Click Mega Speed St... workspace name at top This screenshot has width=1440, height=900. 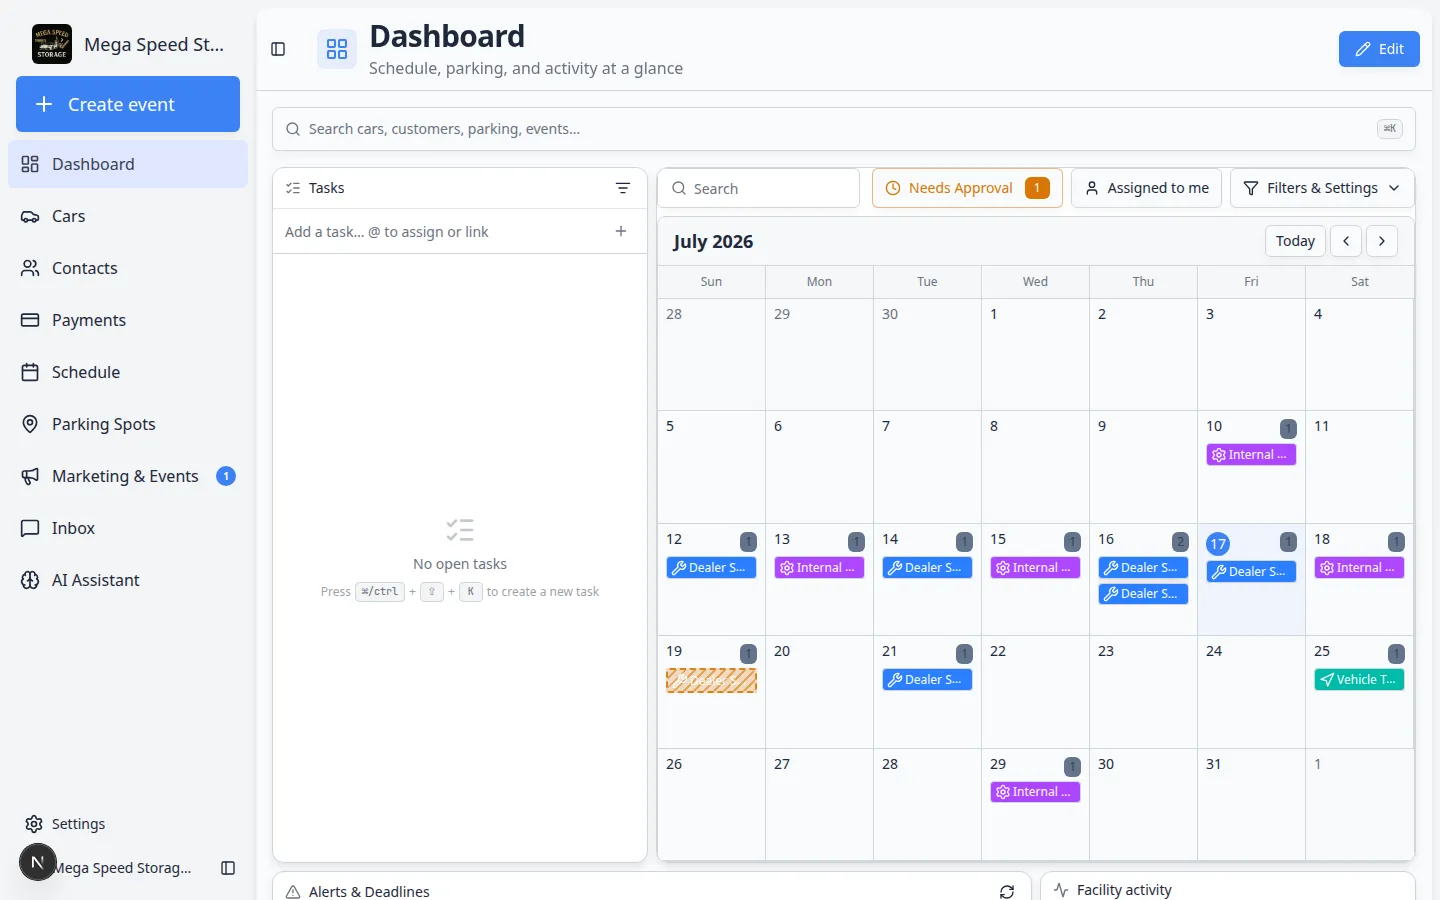tap(154, 45)
